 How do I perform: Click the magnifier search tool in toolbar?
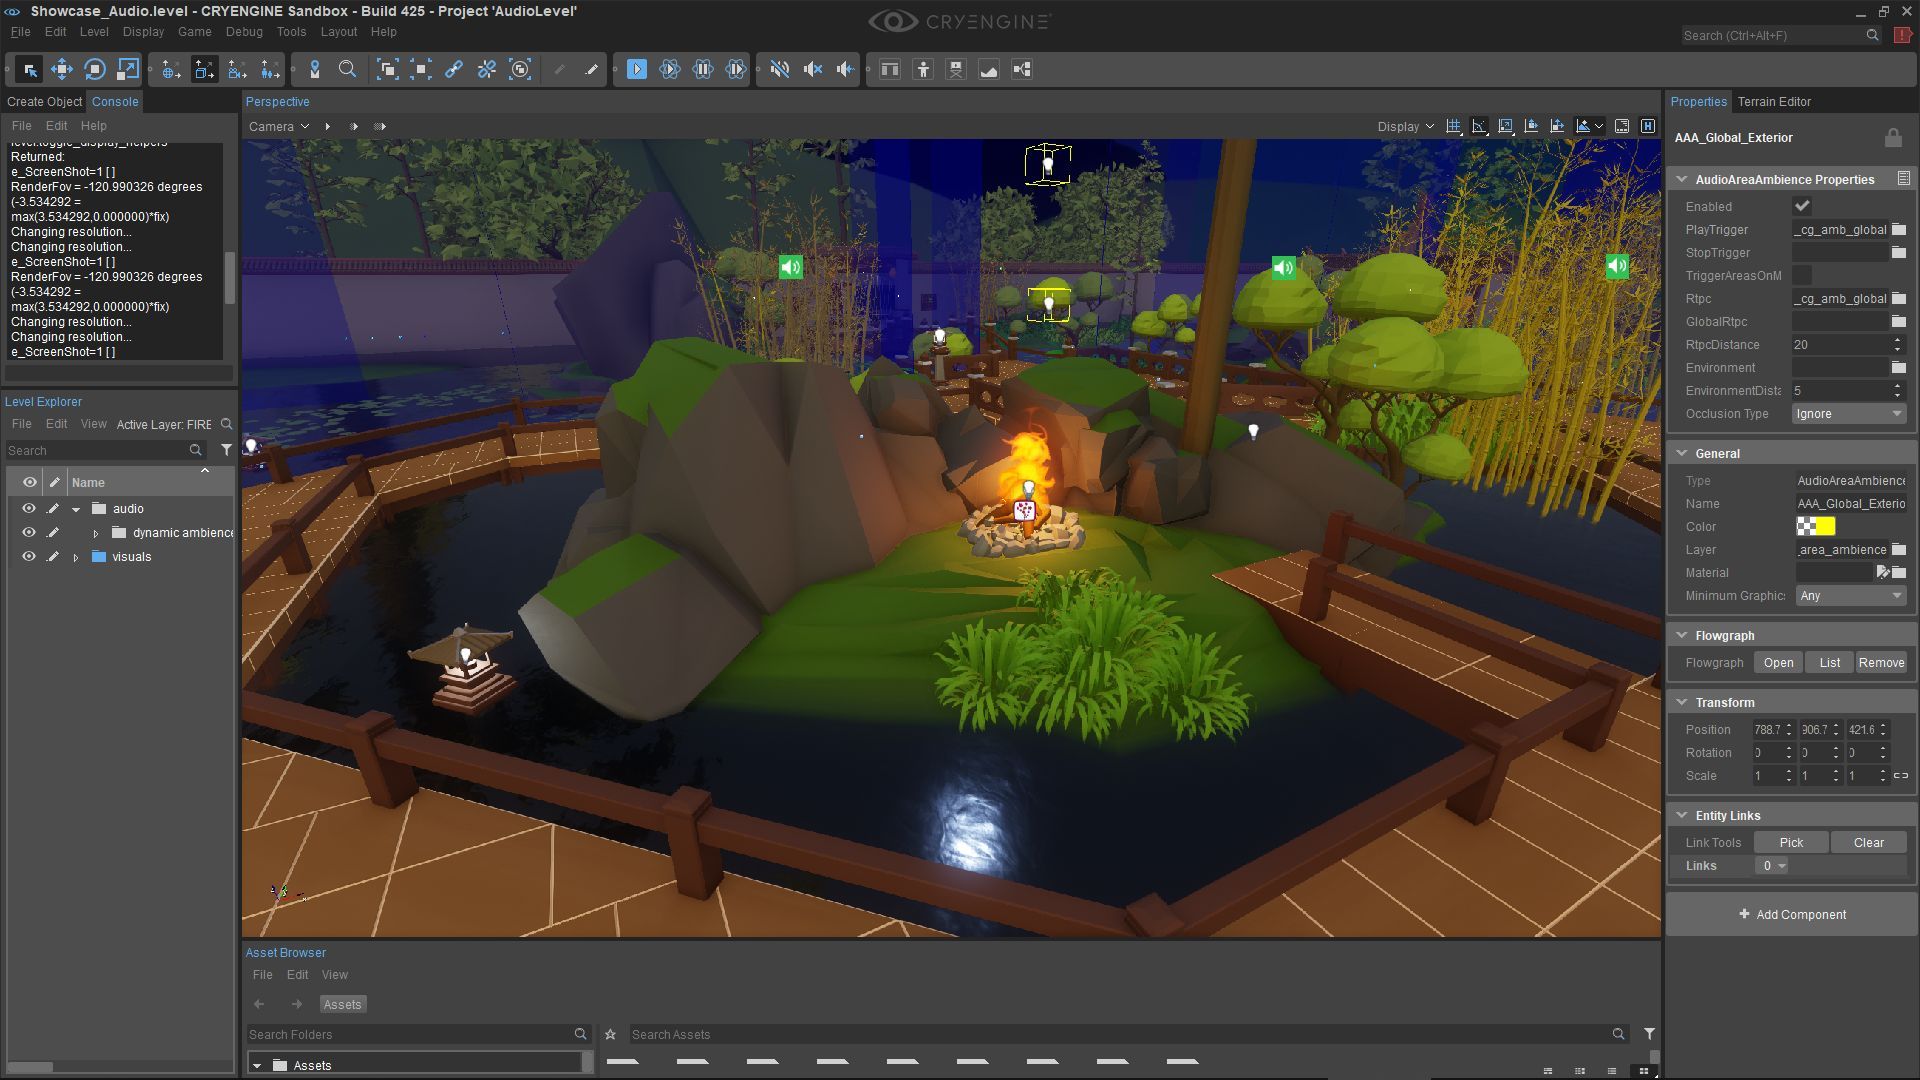click(347, 69)
